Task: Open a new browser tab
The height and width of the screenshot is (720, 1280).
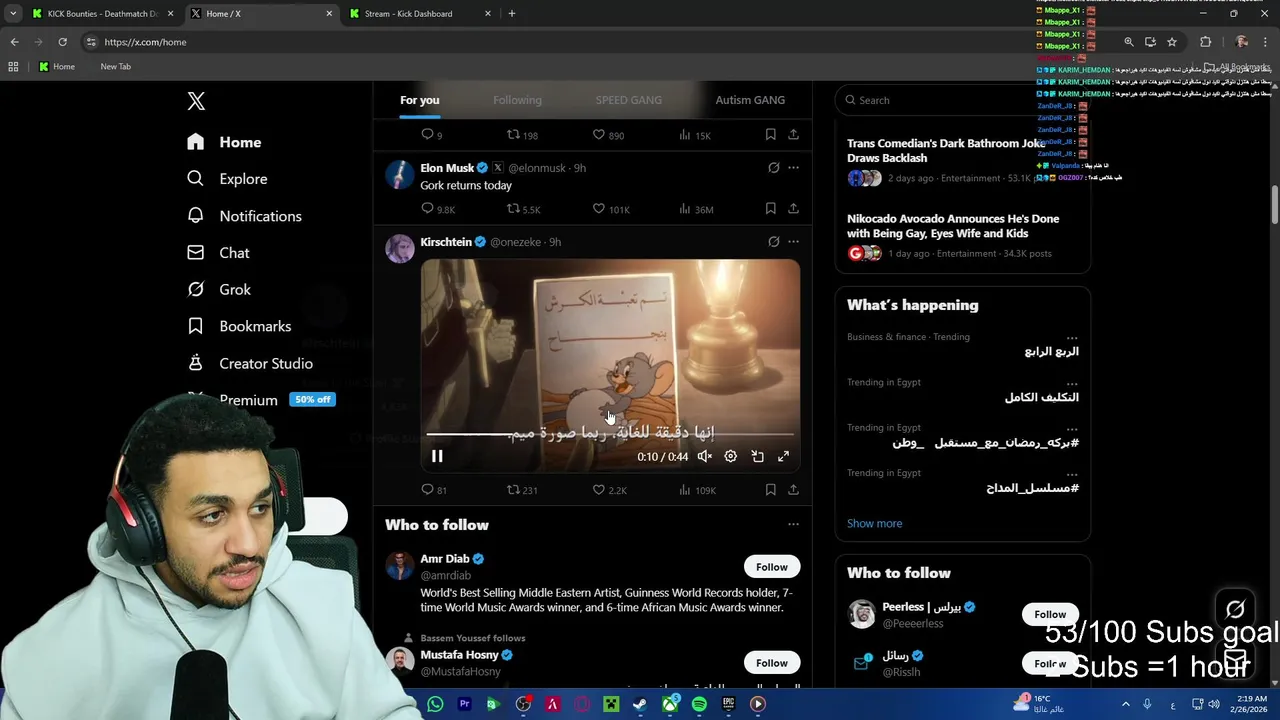Action: (512, 14)
